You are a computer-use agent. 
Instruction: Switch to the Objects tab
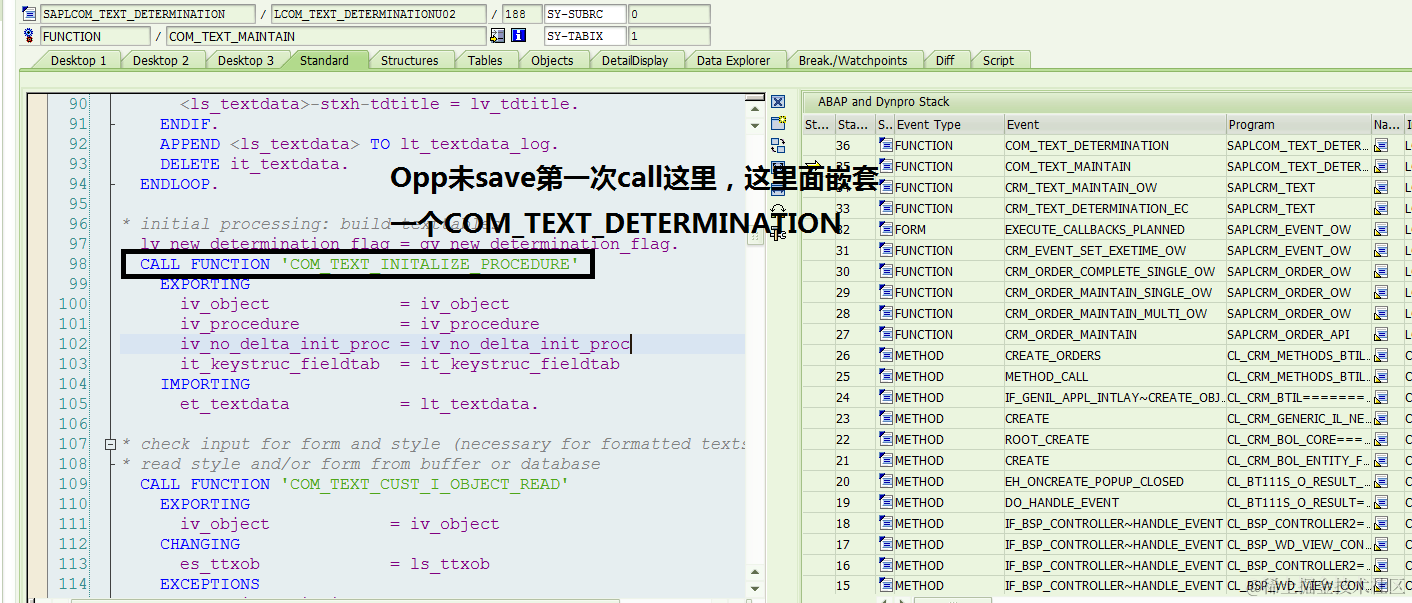click(552, 61)
